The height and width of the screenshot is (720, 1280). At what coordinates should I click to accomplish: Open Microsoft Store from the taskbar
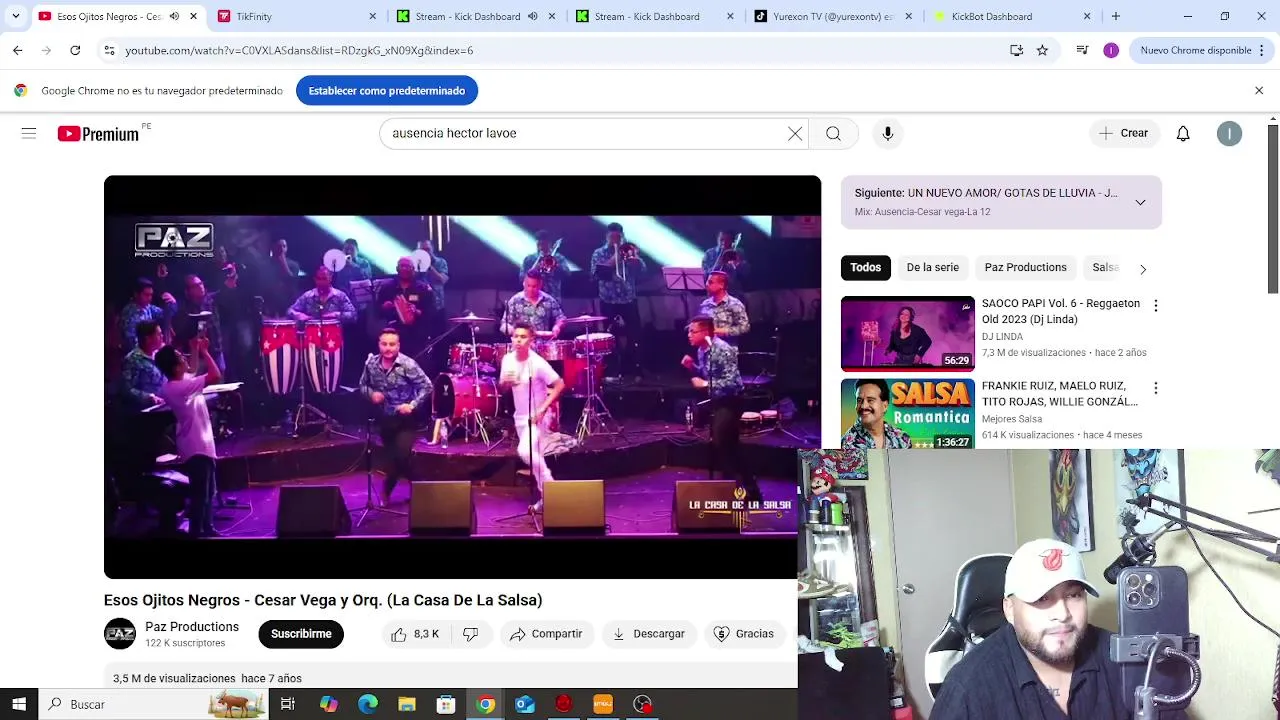click(x=446, y=704)
